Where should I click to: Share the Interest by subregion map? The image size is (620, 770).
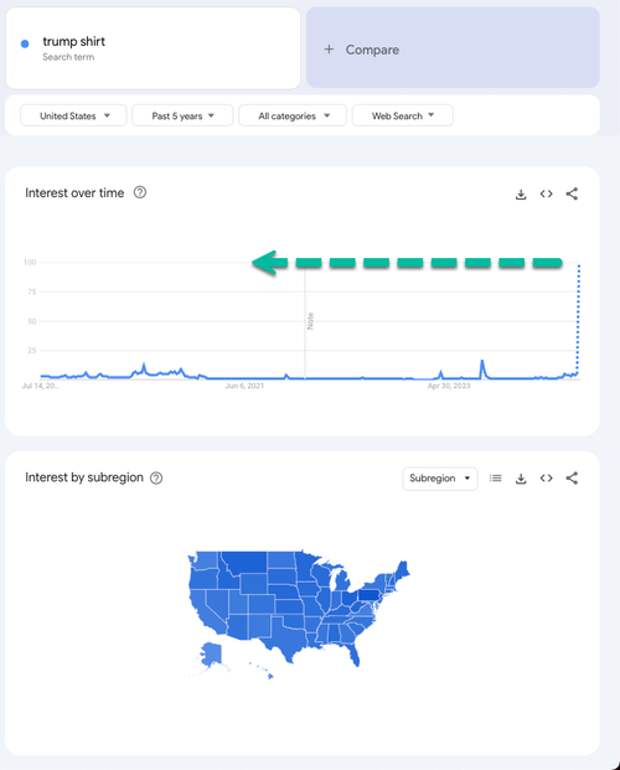pos(572,478)
